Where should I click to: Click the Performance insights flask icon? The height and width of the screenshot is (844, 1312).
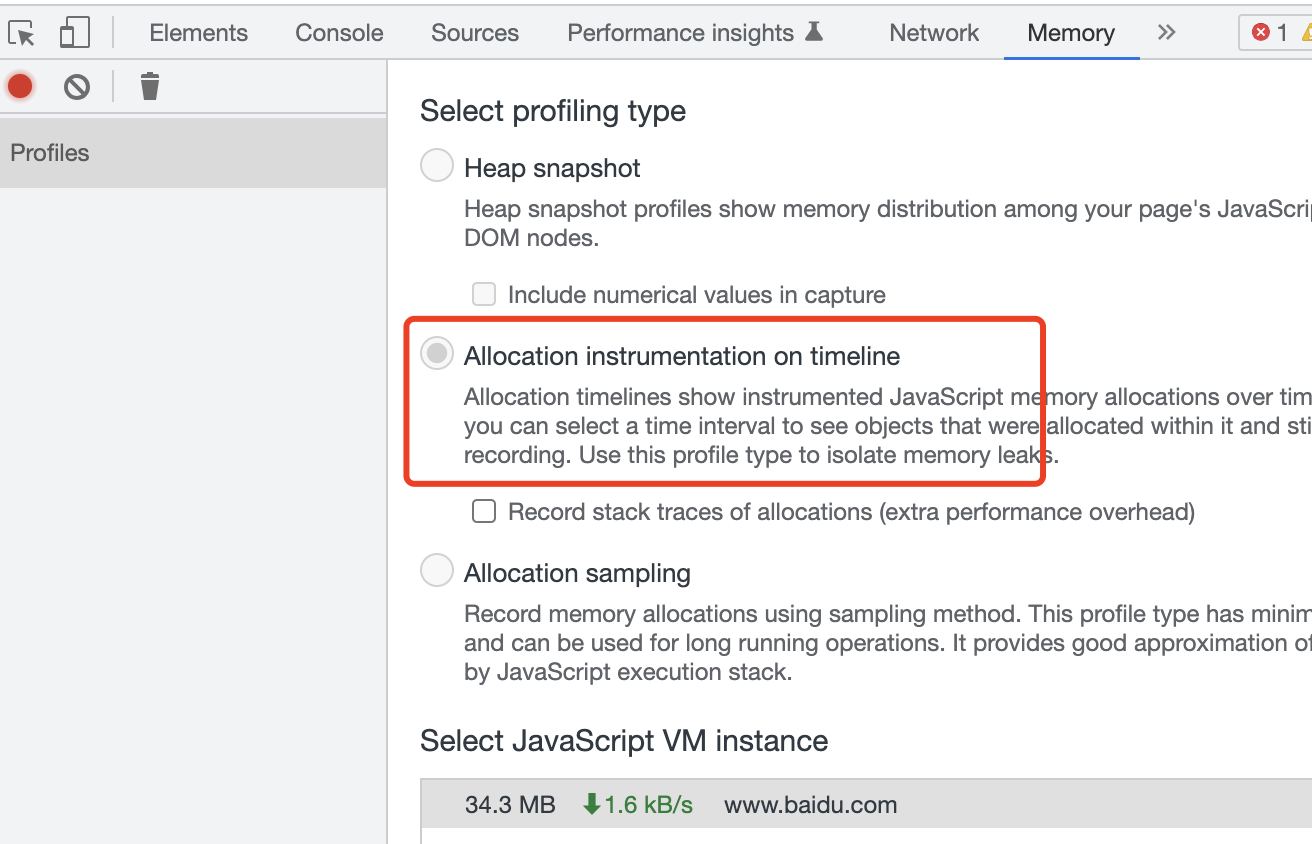[815, 32]
